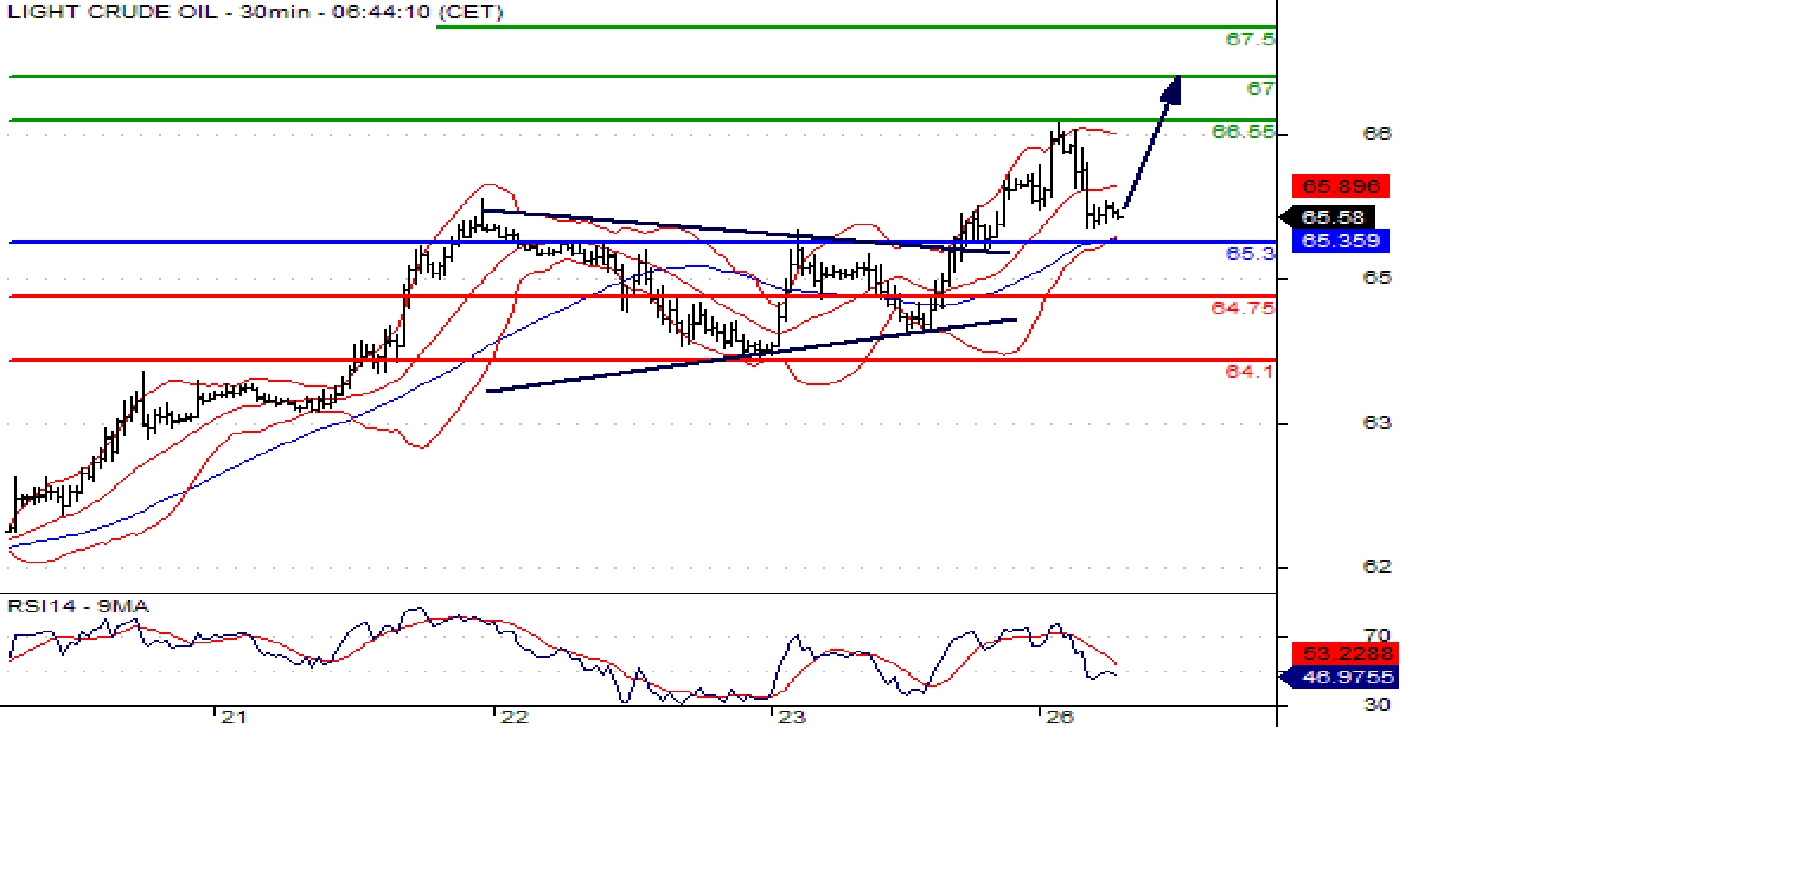Screen dimensions: 1800x874
Task: Click the 65.3 pivot level label
Action: [x=1250, y=253]
